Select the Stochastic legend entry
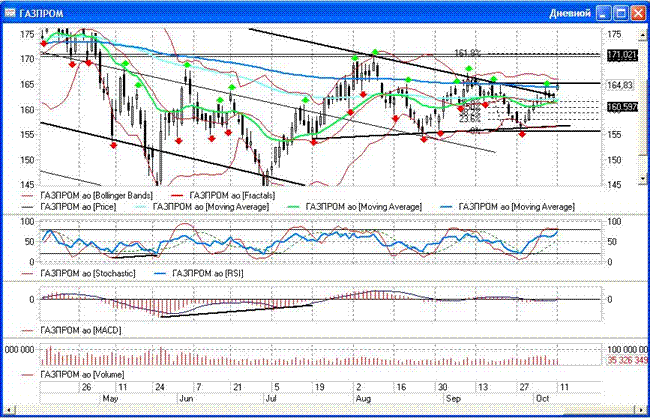Screen dimensions: 650x418 point(78,273)
